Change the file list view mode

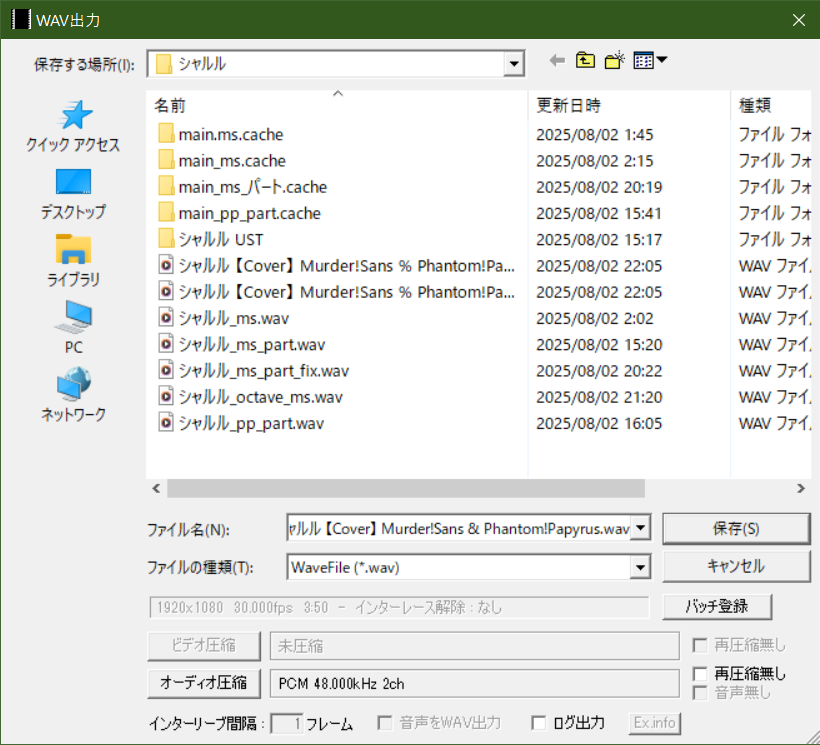pyautogui.click(x=643, y=59)
